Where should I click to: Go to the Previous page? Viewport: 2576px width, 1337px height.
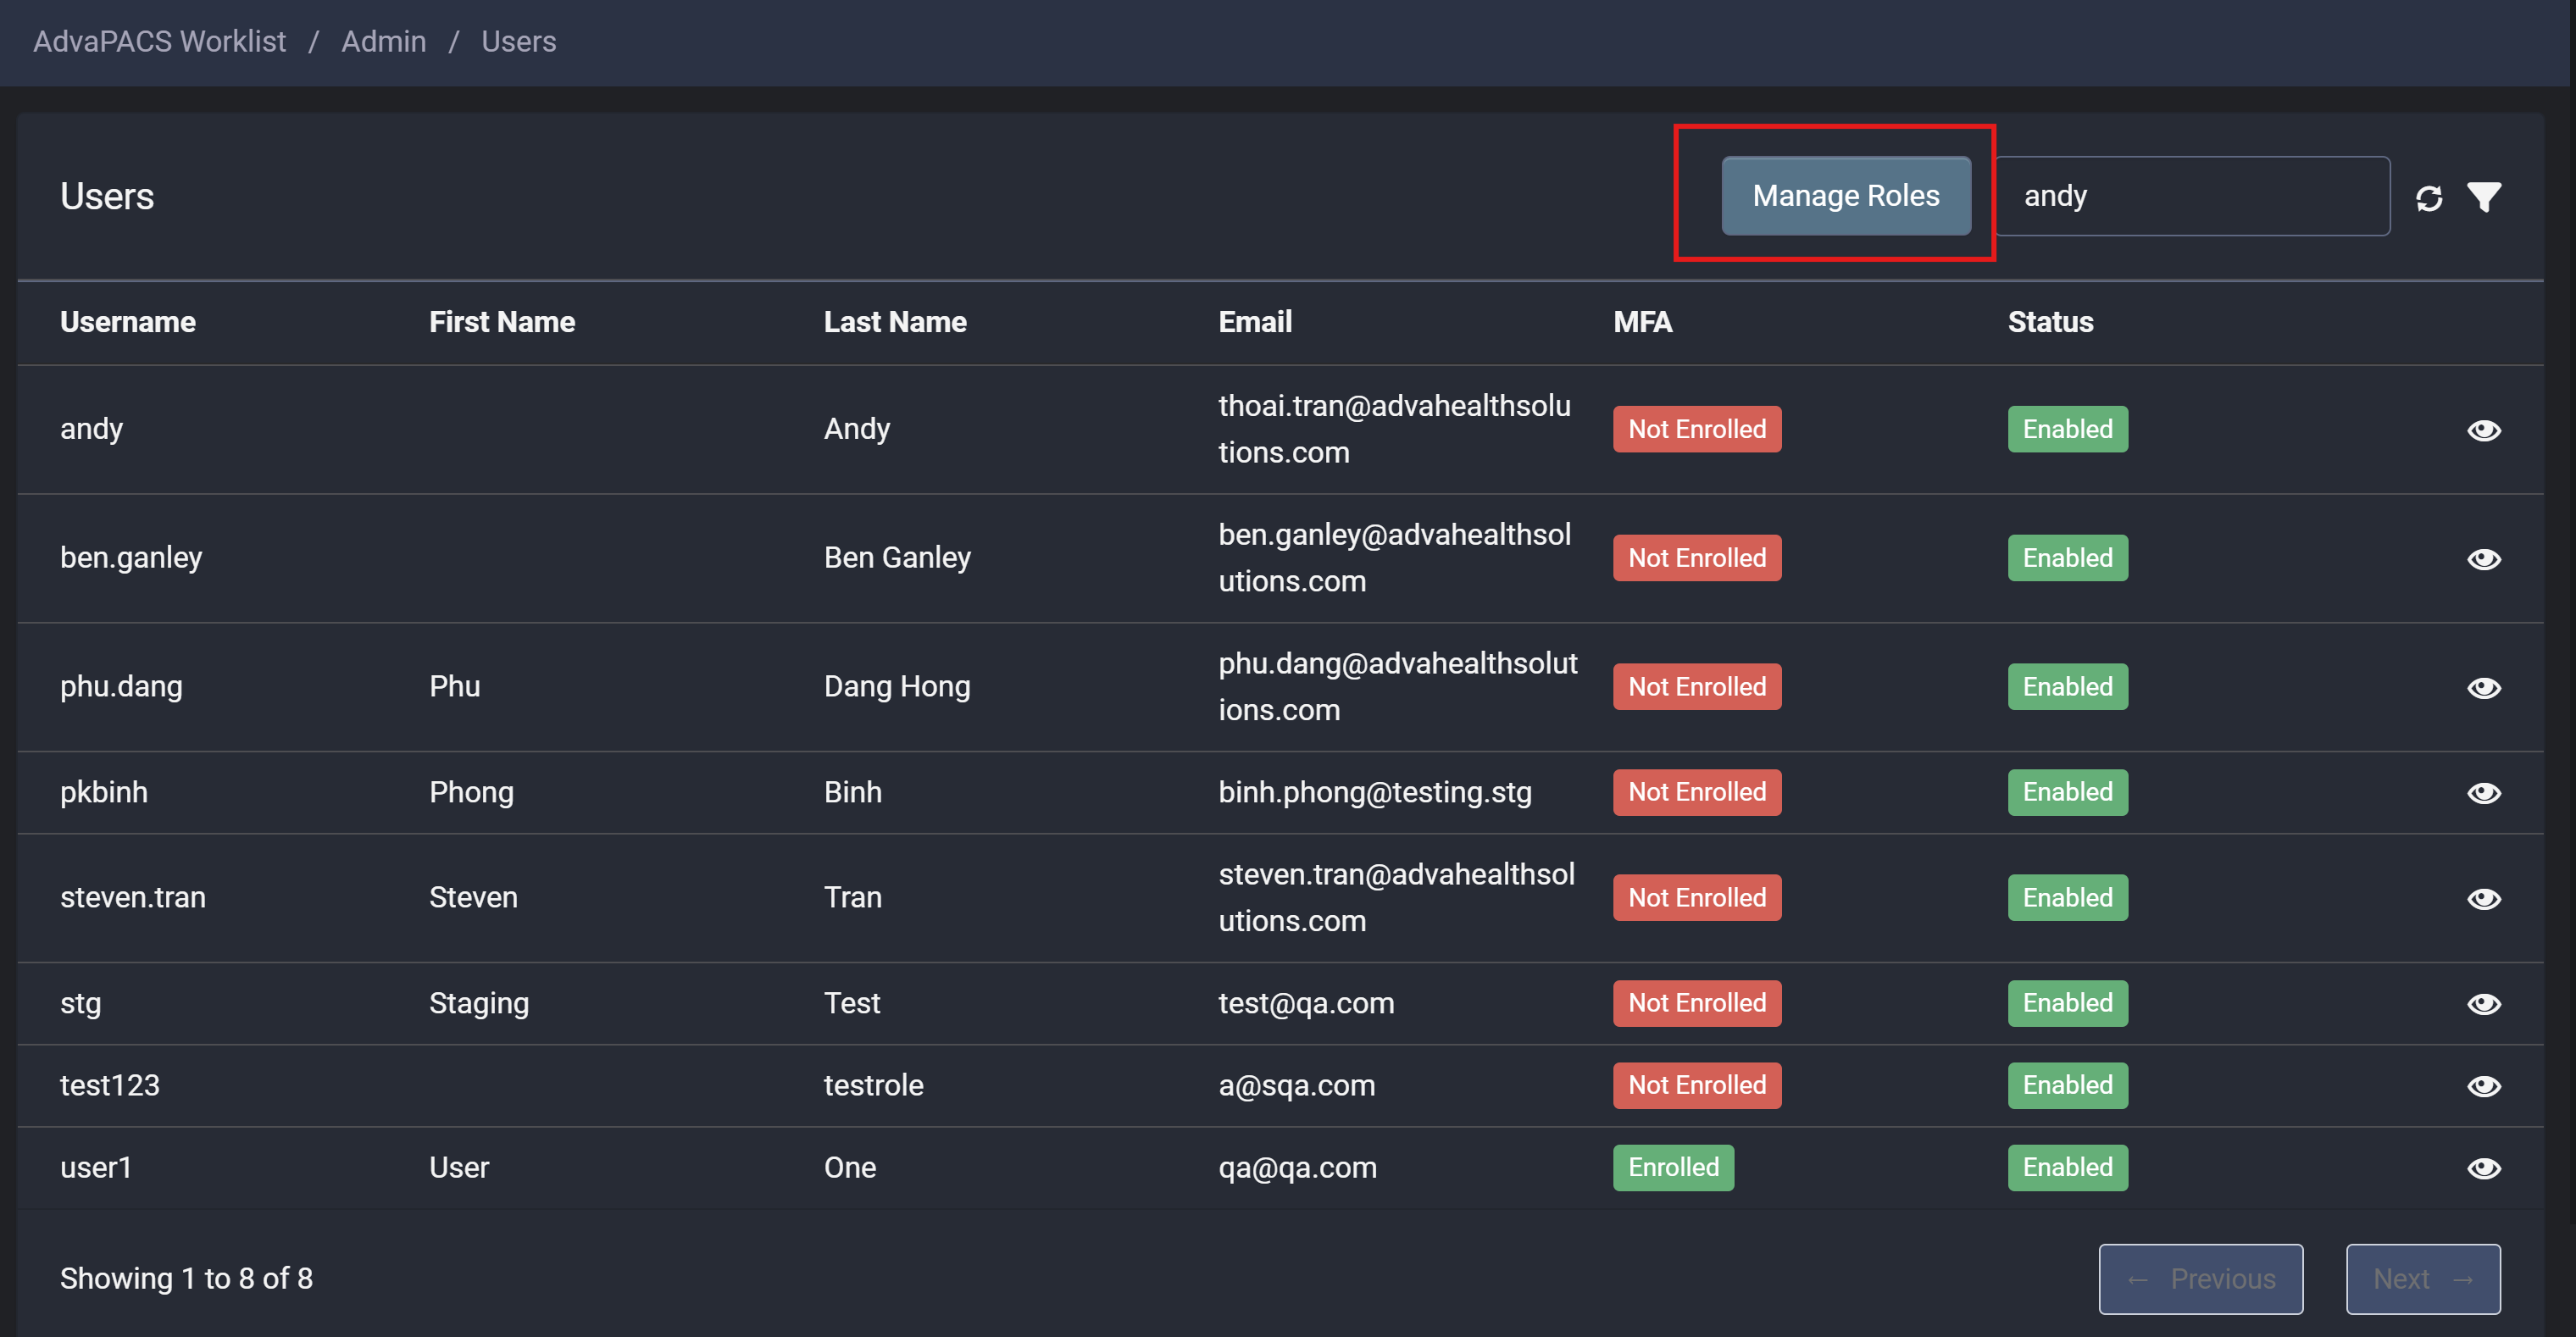pyautogui.click(x=2201, y=1279)
